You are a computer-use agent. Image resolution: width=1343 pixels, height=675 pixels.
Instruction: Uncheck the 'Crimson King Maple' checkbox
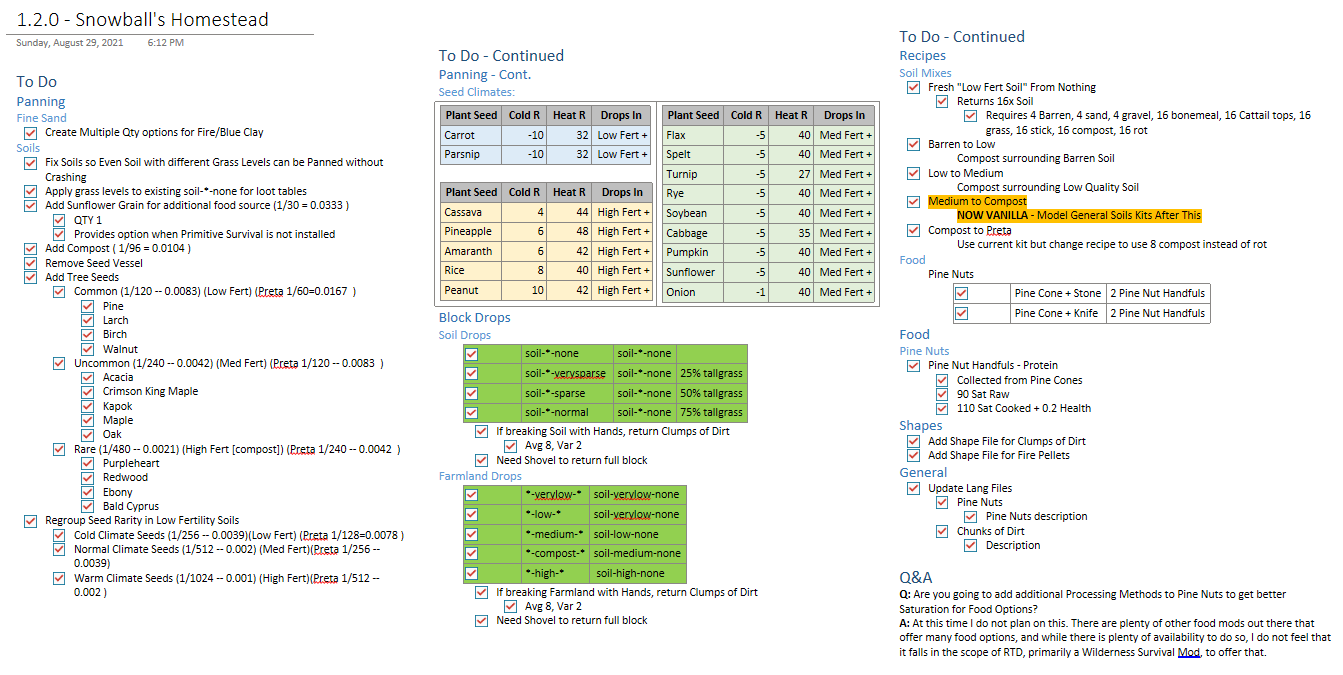tap(89, 392)
